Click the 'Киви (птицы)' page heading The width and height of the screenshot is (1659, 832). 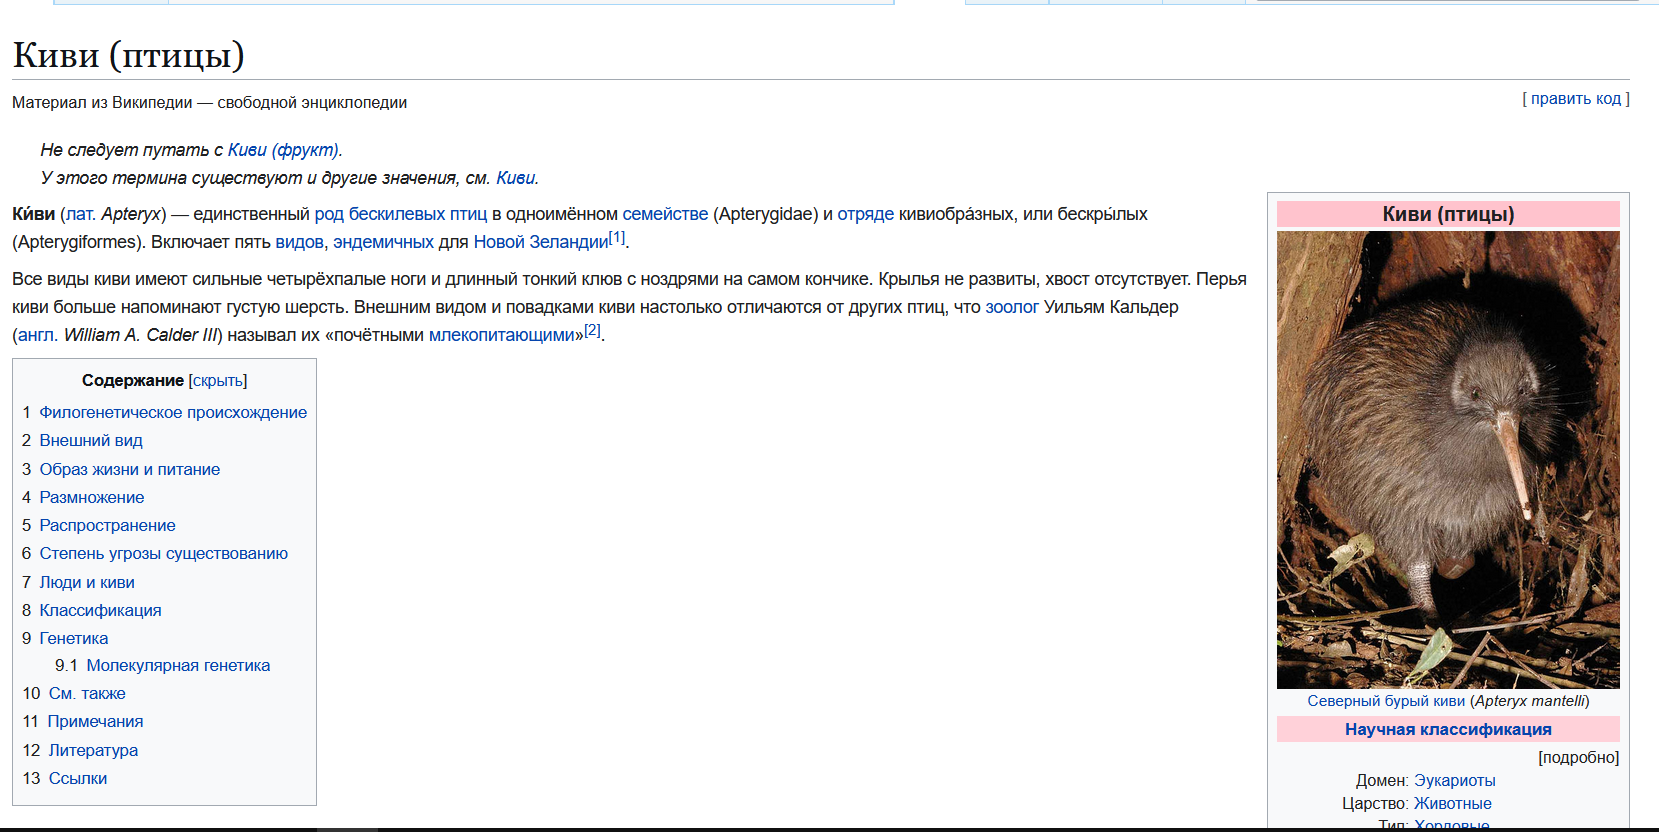click(x=128, y=55)
